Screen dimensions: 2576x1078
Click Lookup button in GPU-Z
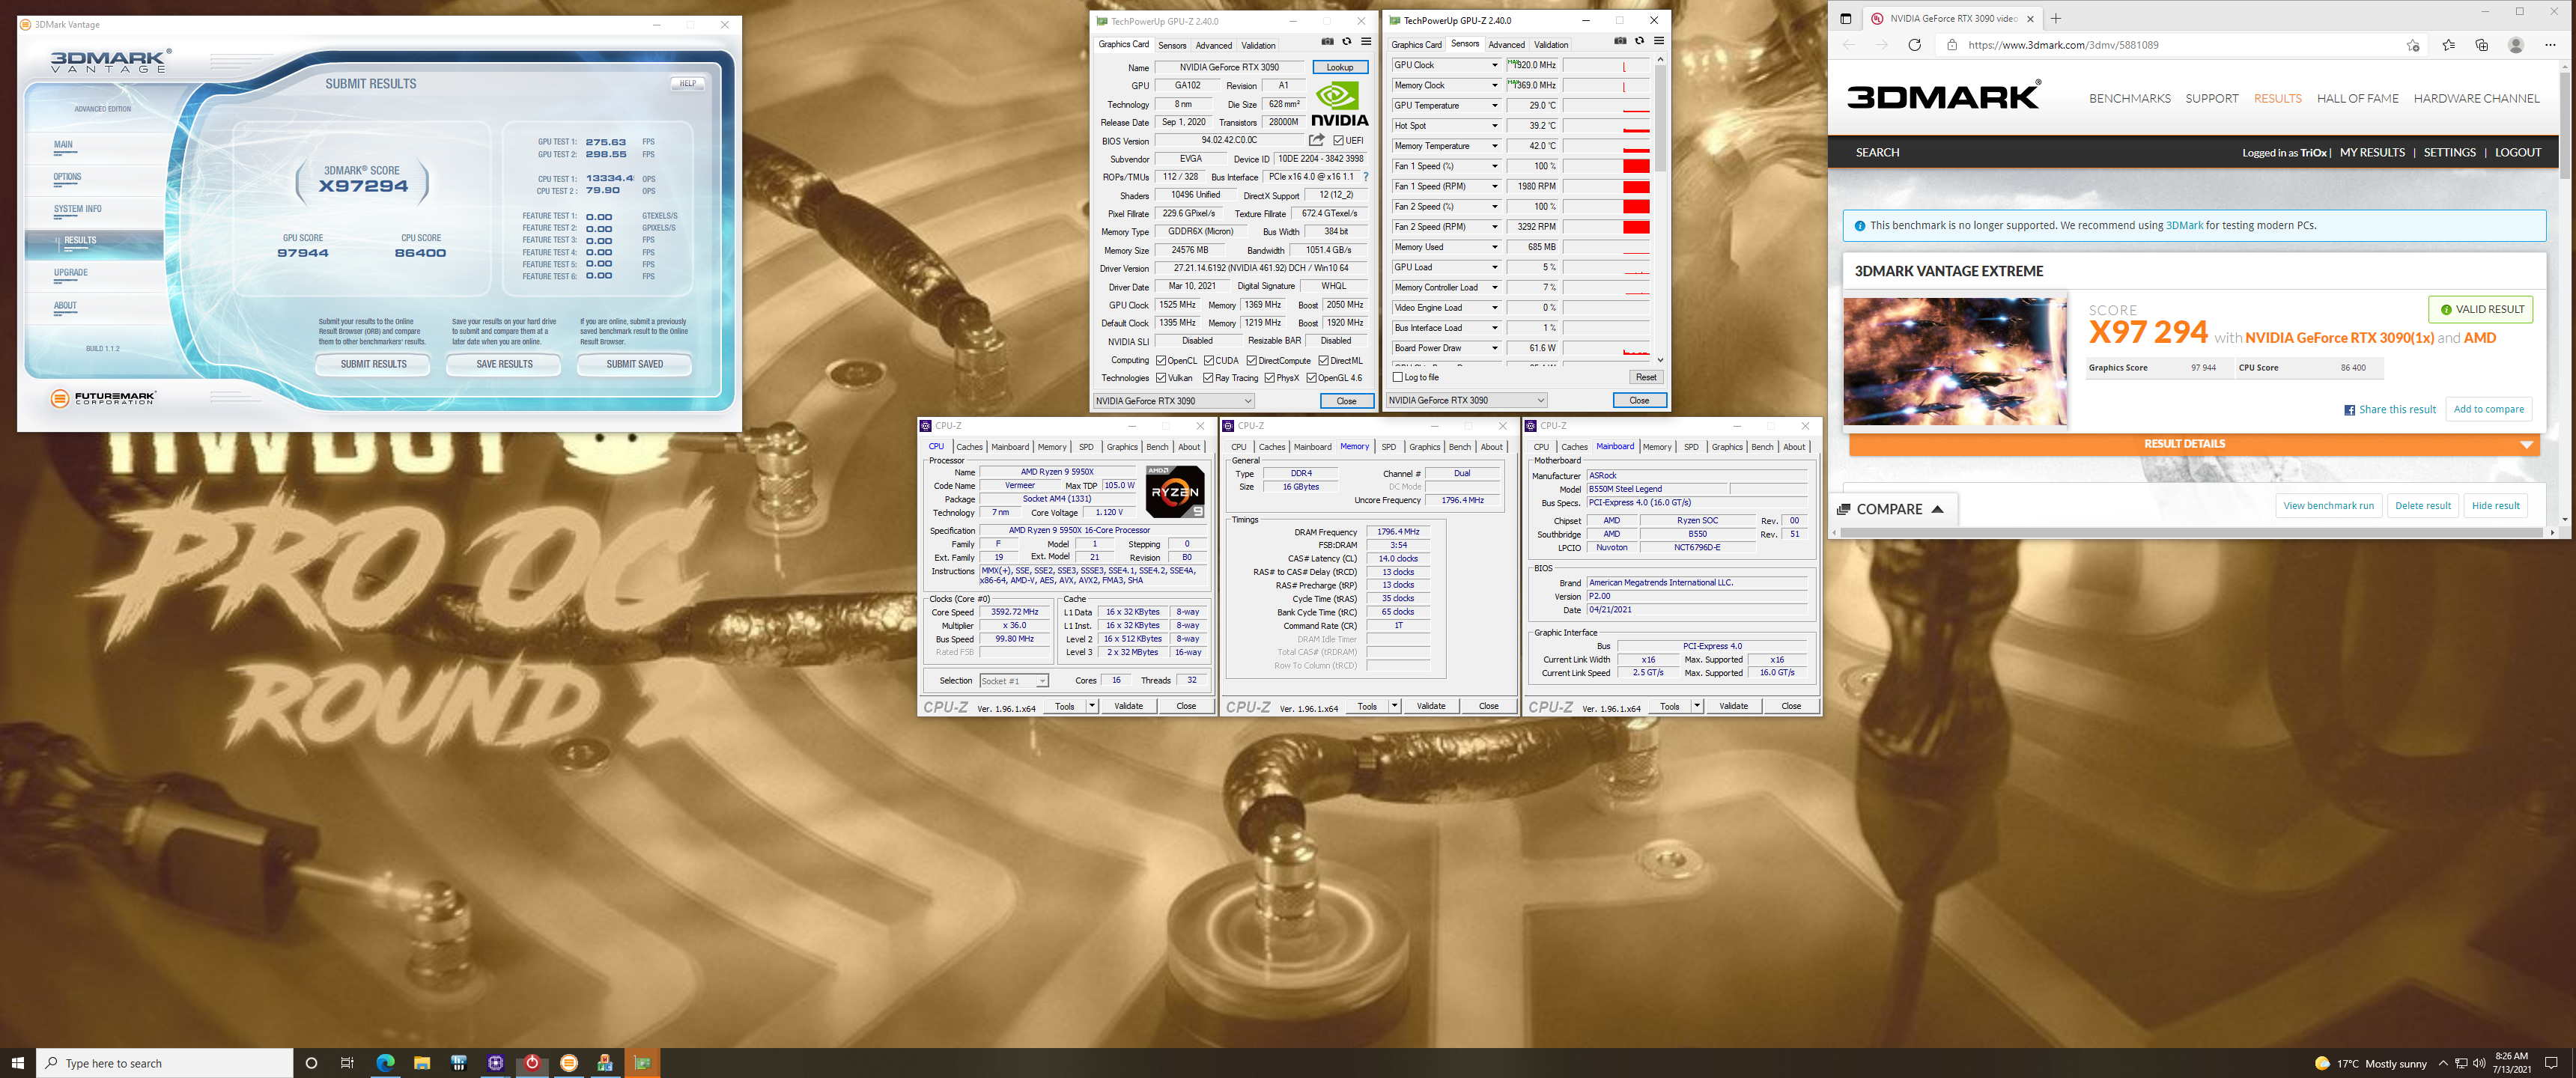tap(1340, 67)
